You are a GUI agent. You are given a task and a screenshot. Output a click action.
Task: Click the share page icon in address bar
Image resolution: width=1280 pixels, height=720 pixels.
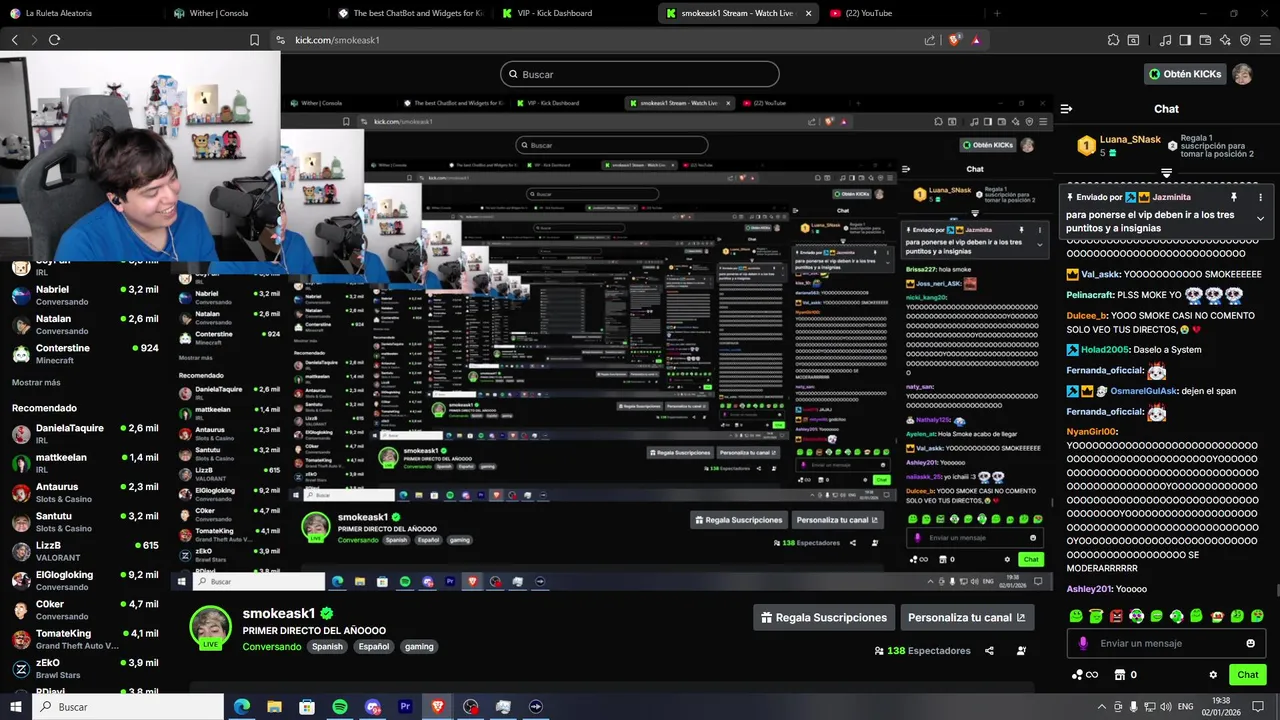click(x=930, y=40)
